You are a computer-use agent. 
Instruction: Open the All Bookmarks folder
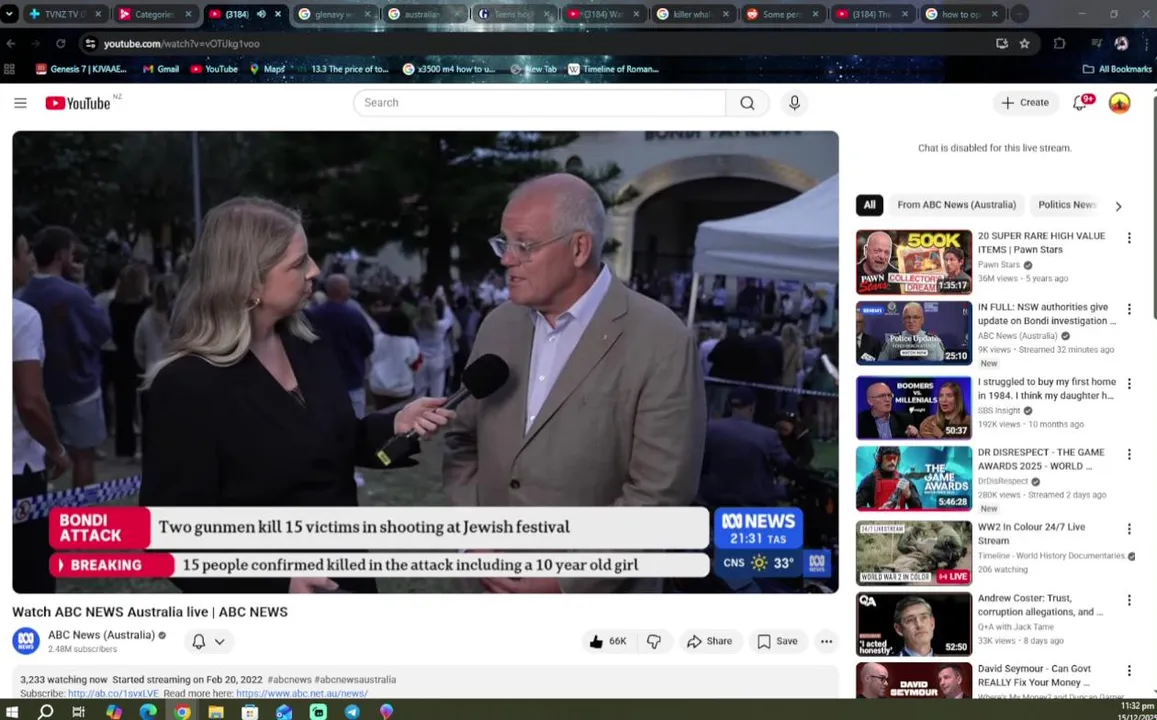coord(1117,69)
